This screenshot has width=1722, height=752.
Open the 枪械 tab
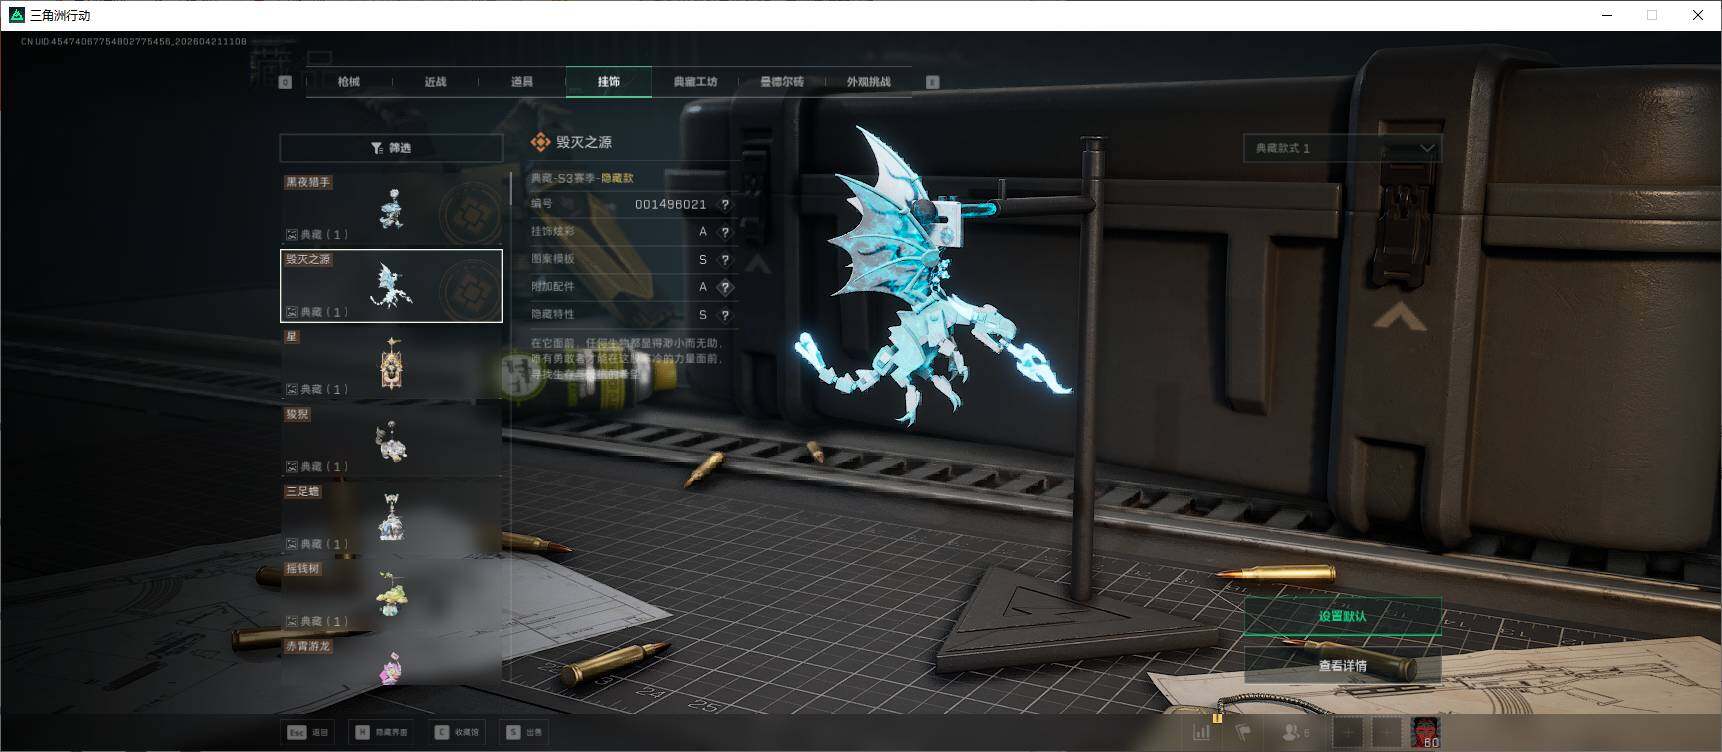pos(349,82)
